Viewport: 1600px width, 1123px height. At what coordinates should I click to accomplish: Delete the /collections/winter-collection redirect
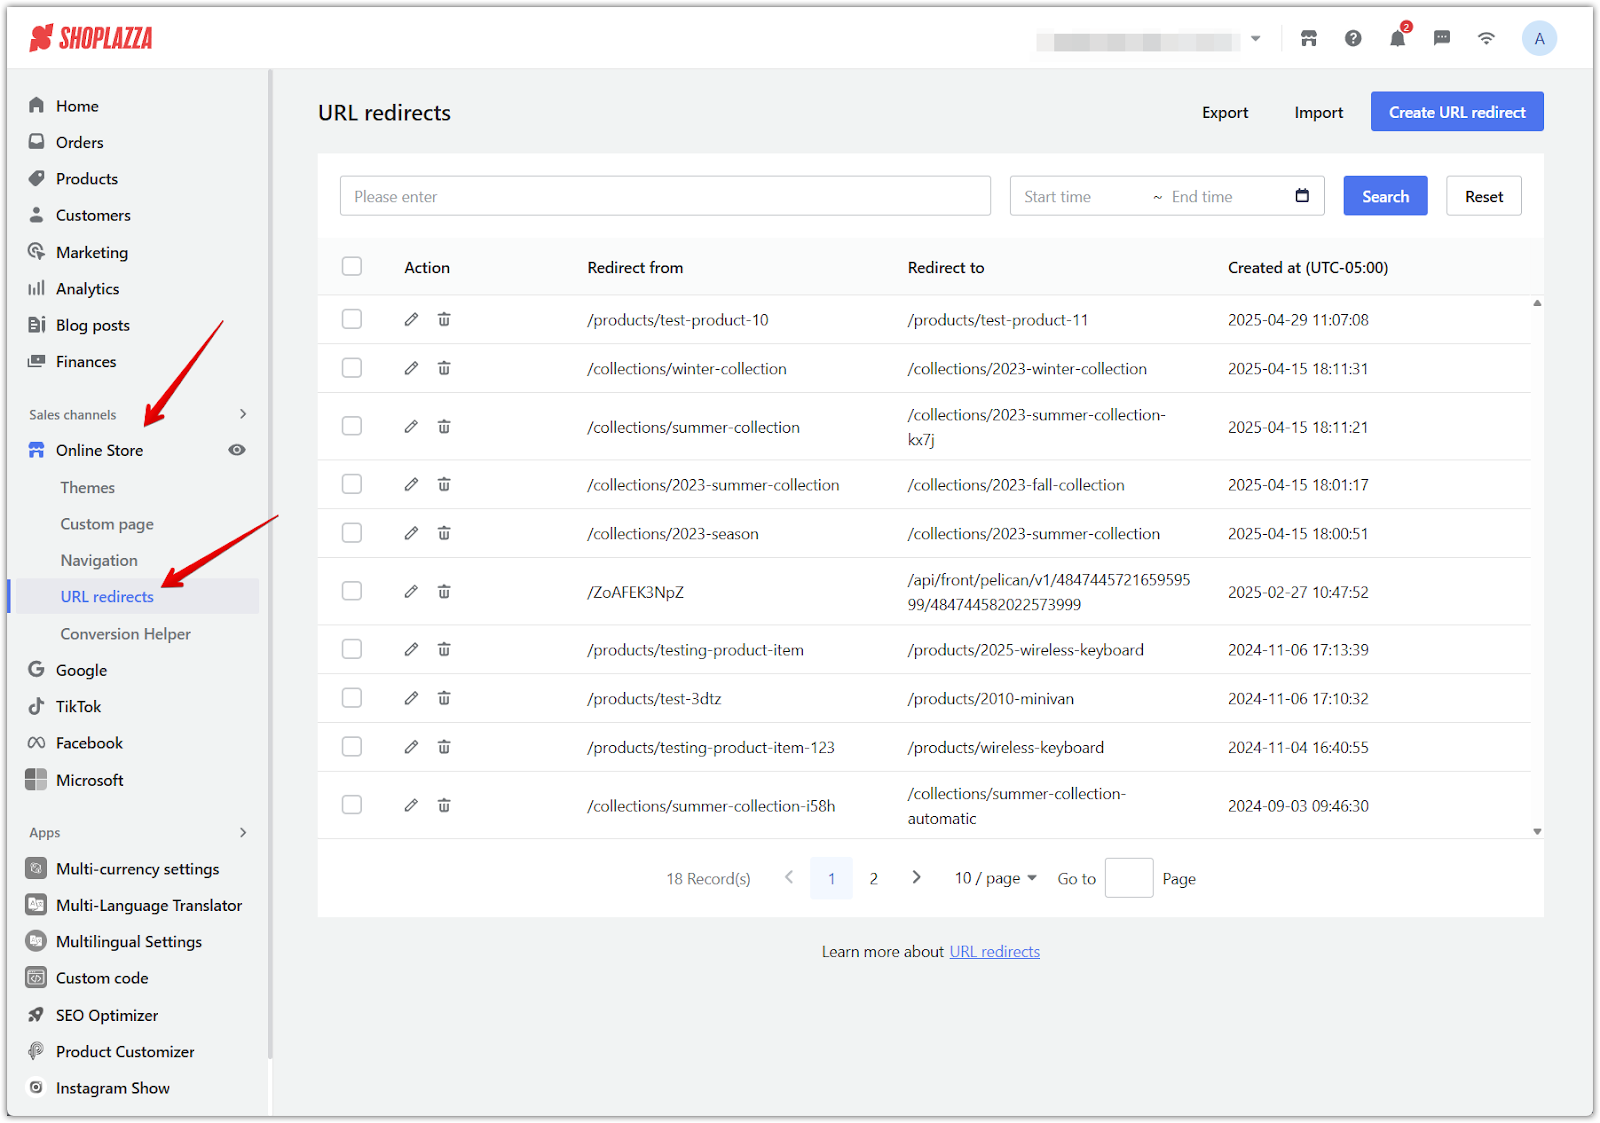pos(444,369)
